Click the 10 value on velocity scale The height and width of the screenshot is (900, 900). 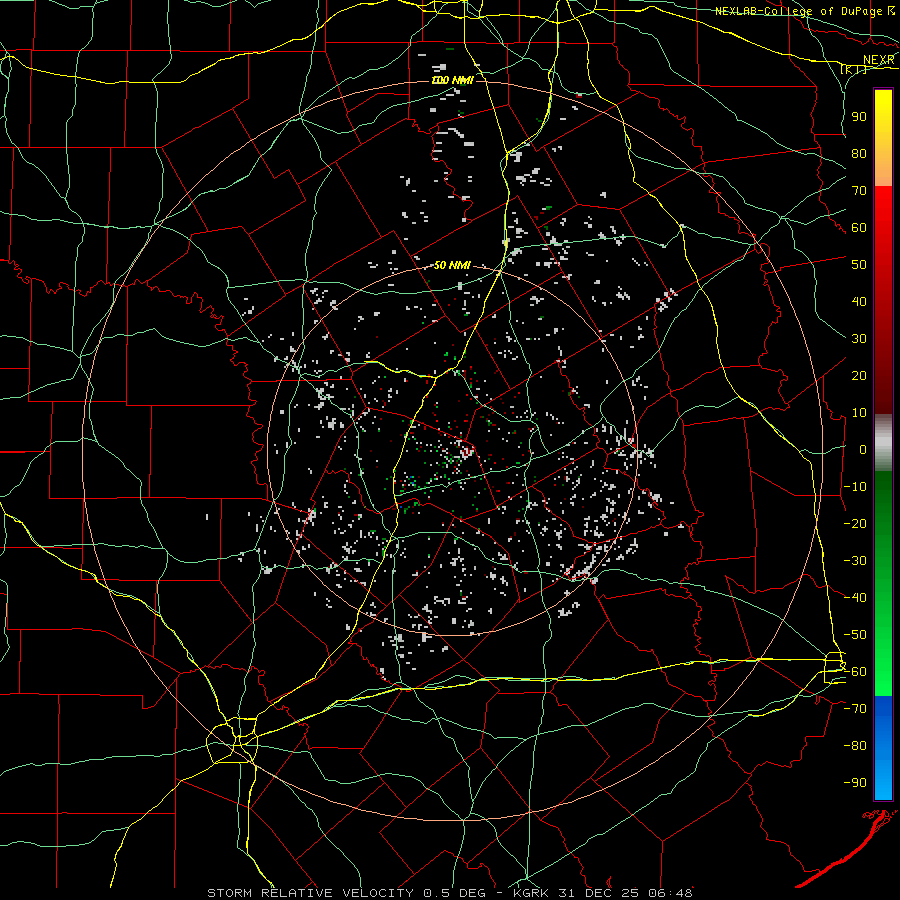(859, 413)
